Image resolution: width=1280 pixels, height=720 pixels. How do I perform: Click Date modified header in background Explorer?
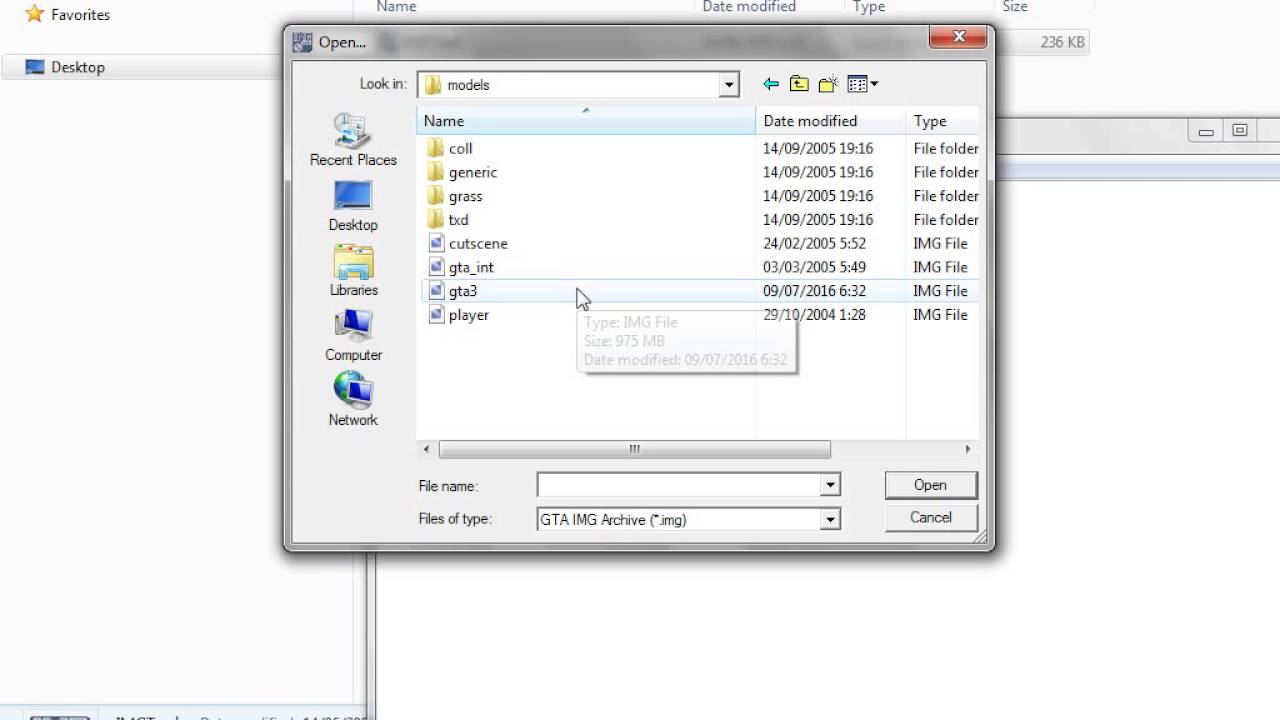[749, 6]
